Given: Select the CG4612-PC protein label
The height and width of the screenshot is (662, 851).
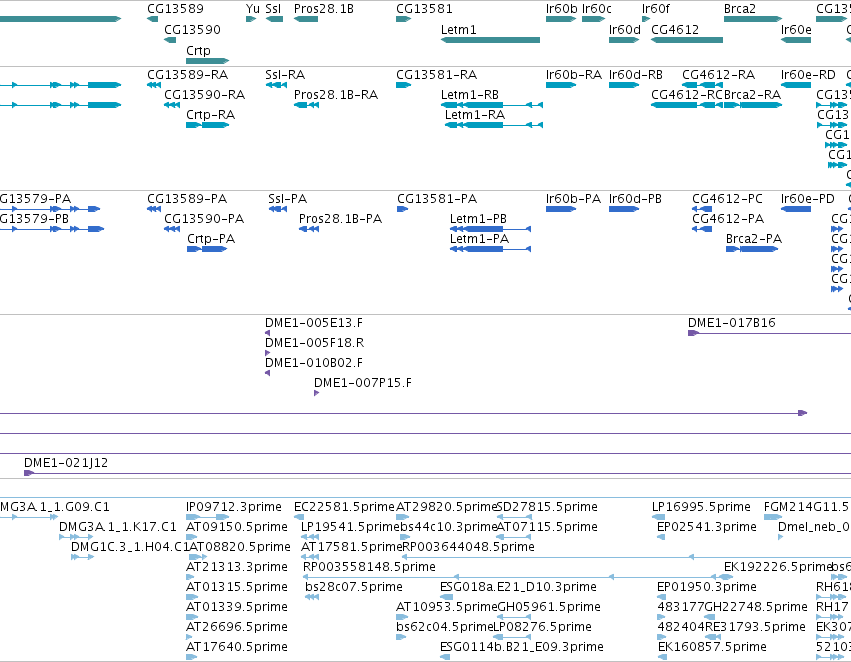Looking at the screenshot, I should pyautogui.click(x=727, y=199).
